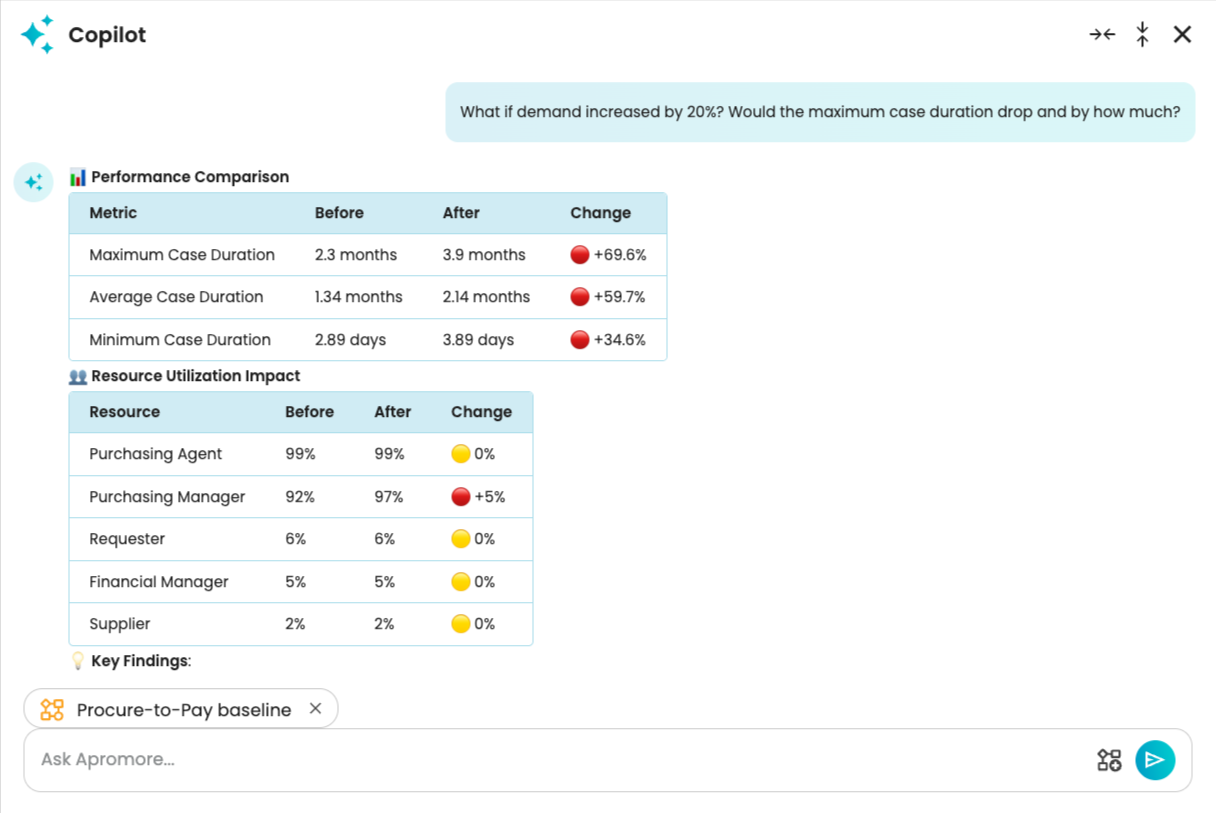Click the assistant sparkle avatar icon
The image size is (1216, 813).
33,182
